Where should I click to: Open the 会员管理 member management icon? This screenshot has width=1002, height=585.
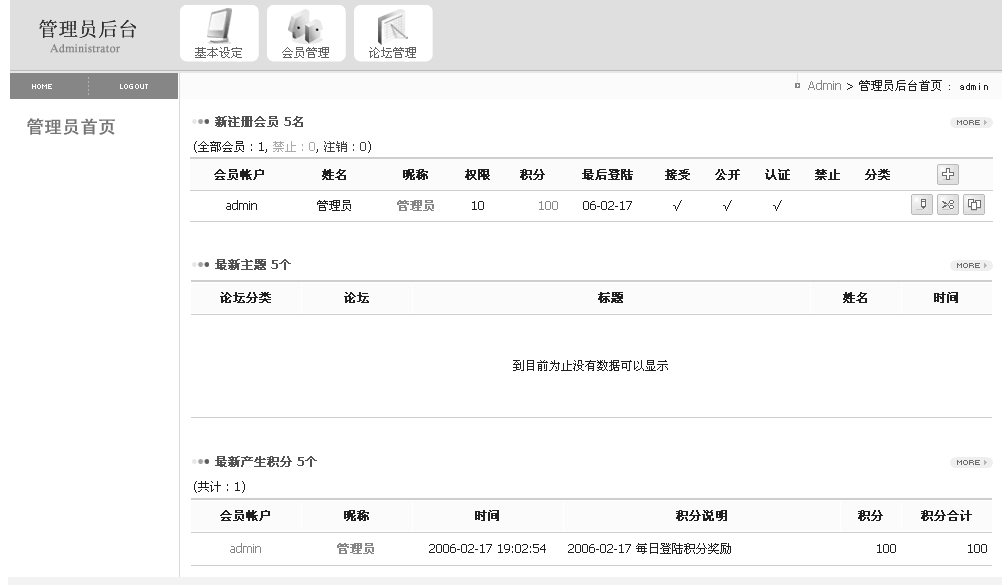(x=306, y=34)
